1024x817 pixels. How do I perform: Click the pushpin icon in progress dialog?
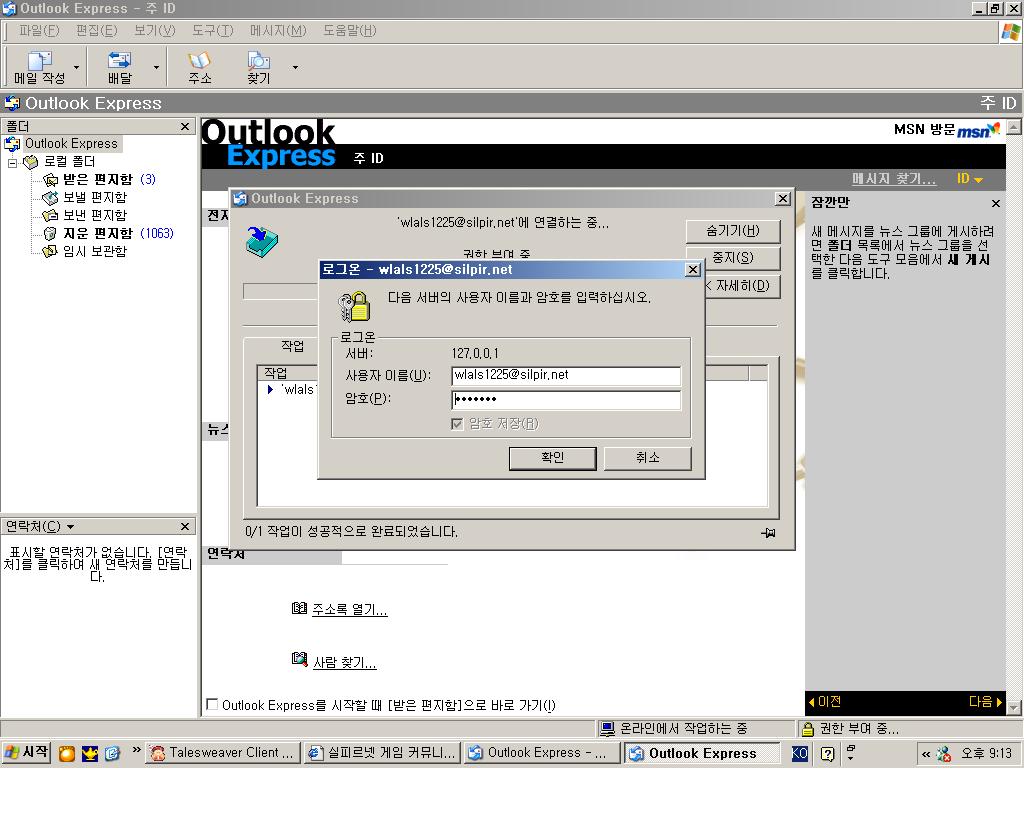point(768,533)
